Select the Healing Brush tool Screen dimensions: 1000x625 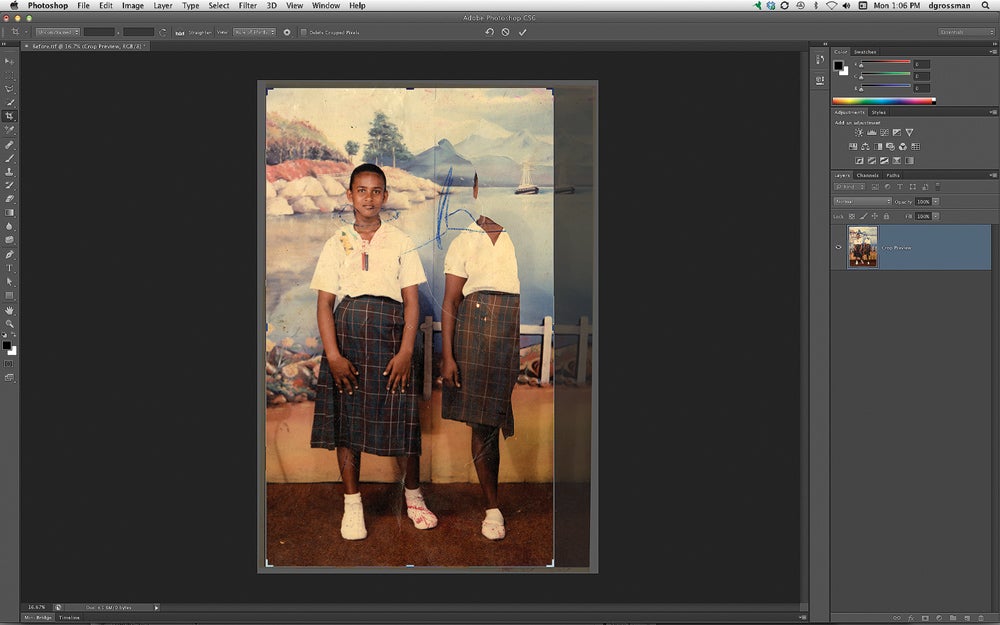pos(9,145)
